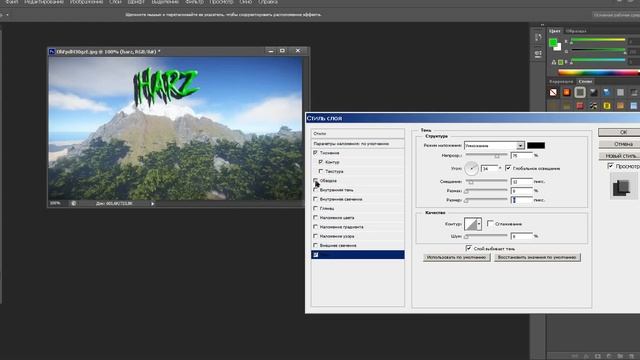Switch to the Цвет (Color) panel tab
Image resolution: width=640 pixels, height=360 pixels.
point(555,31)
